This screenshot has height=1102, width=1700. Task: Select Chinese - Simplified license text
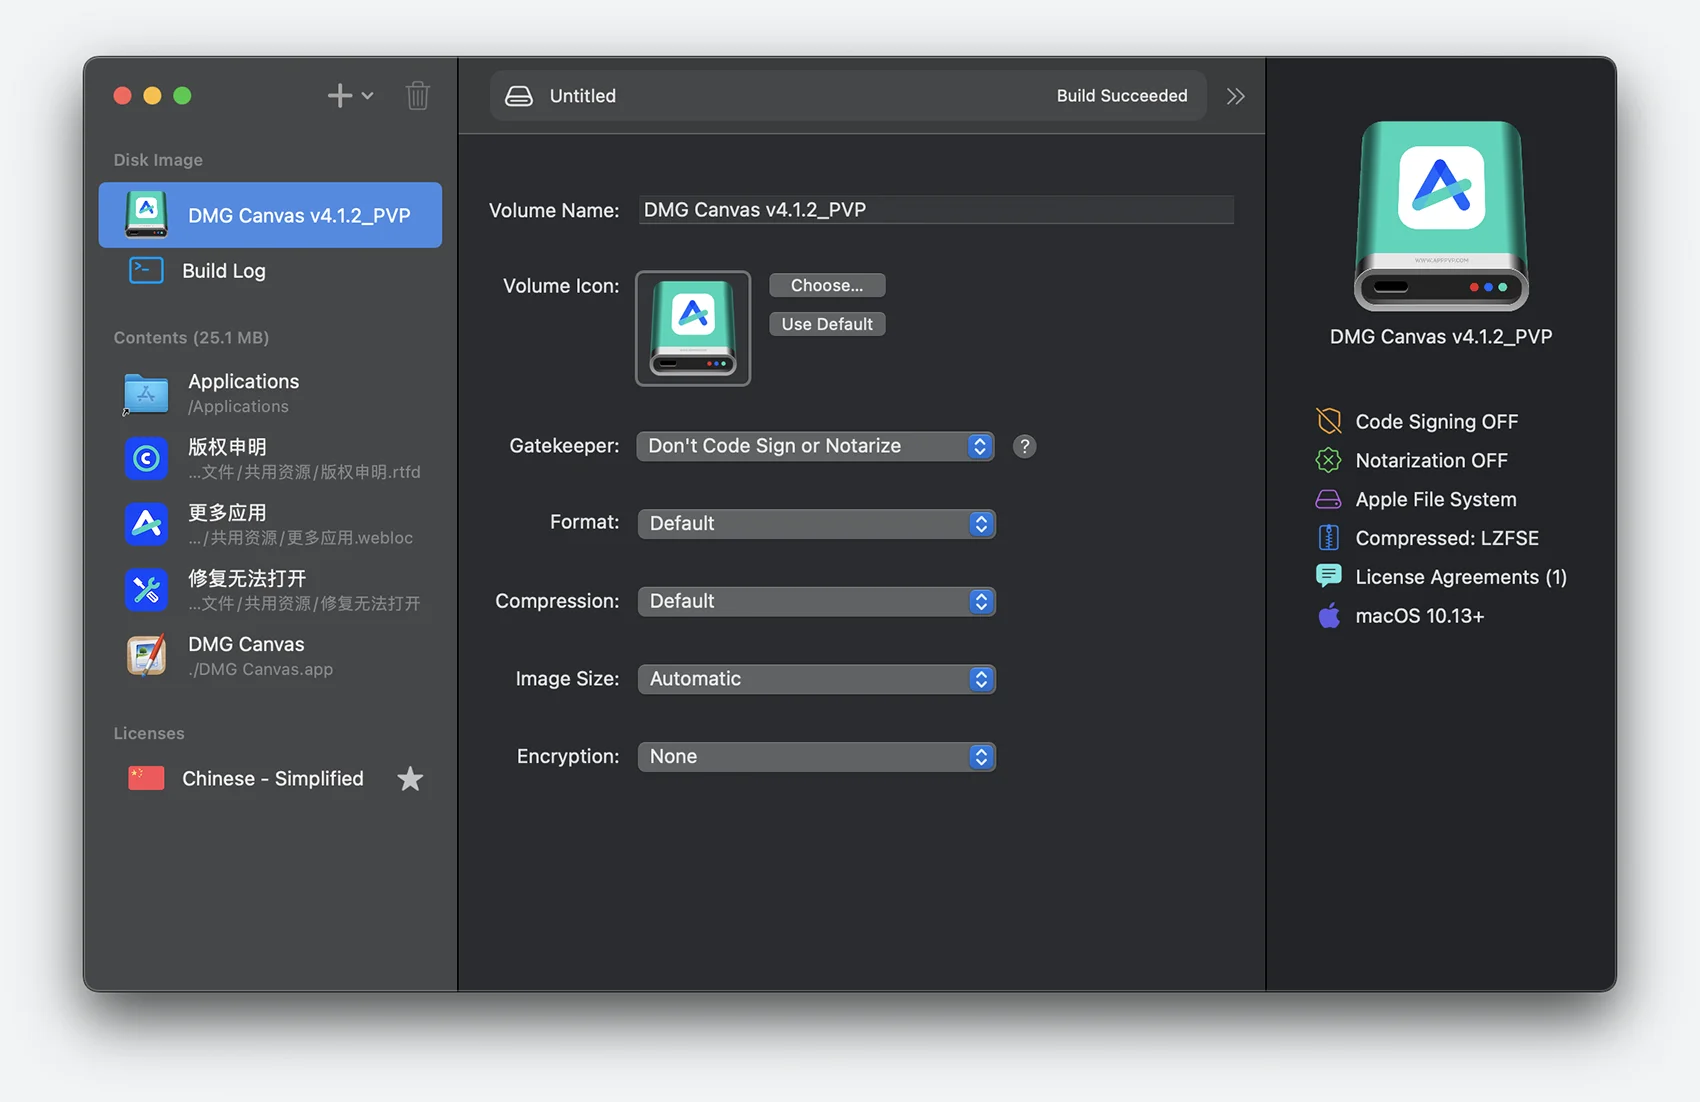coord(273,778)
